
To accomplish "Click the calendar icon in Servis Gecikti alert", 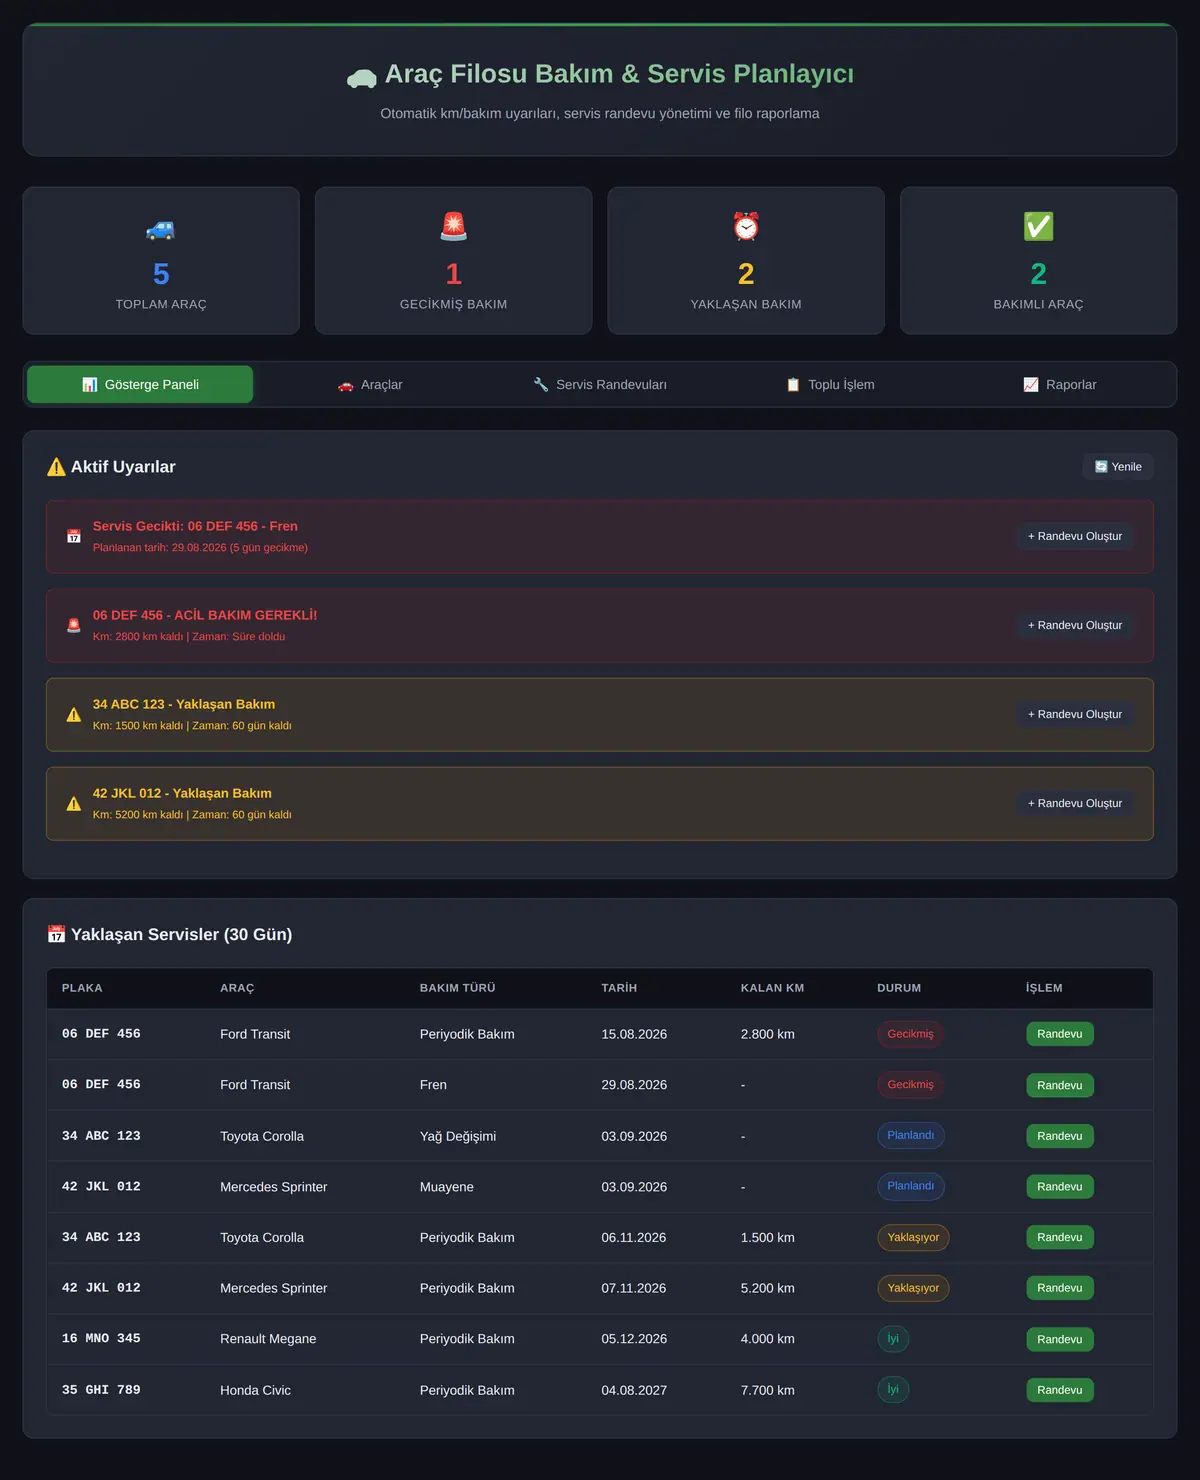I will pos(74,537).
